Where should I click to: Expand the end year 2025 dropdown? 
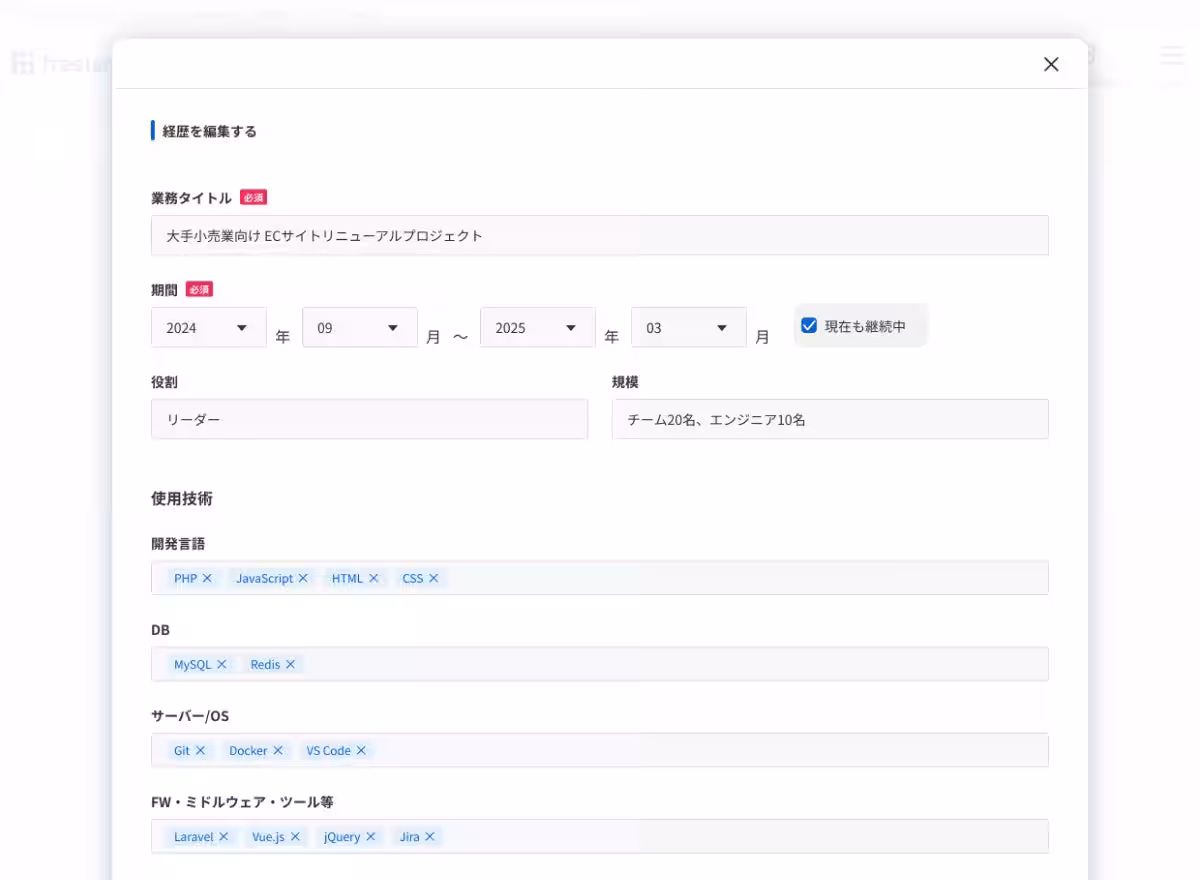click(x=537, y=328)
